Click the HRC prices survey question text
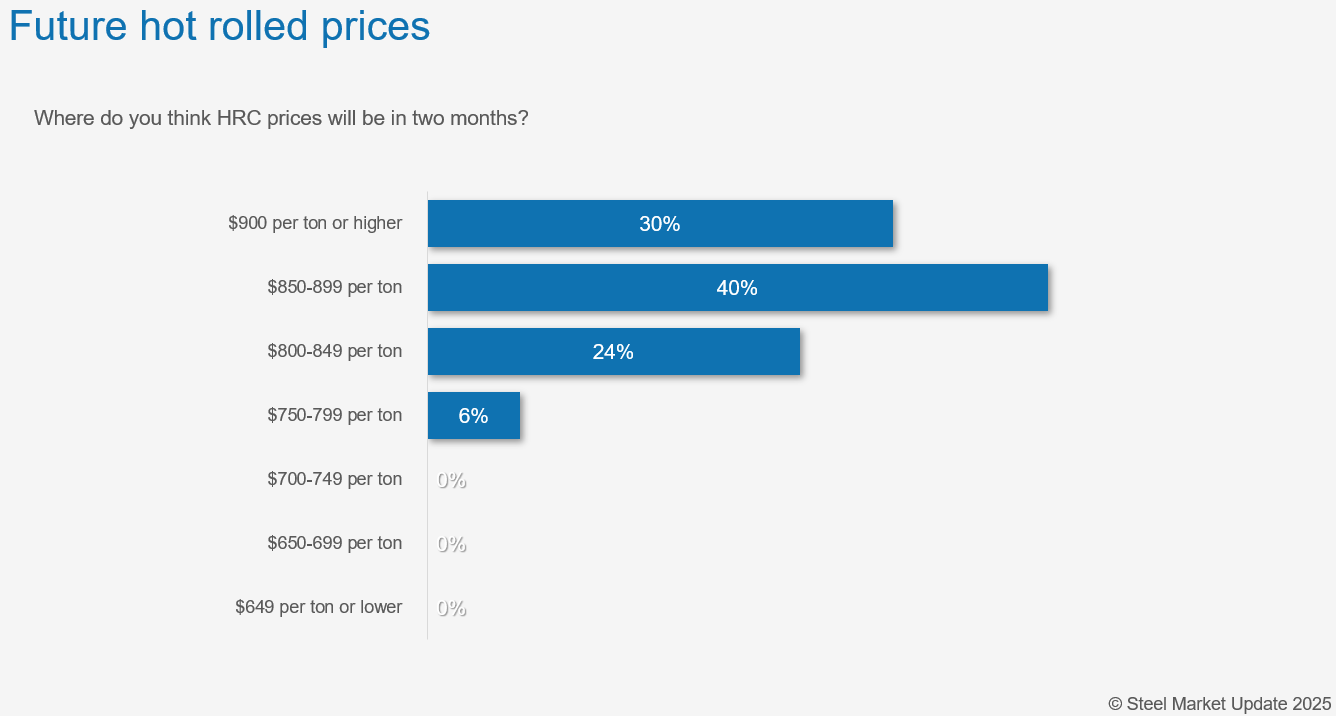 (281, 118)
